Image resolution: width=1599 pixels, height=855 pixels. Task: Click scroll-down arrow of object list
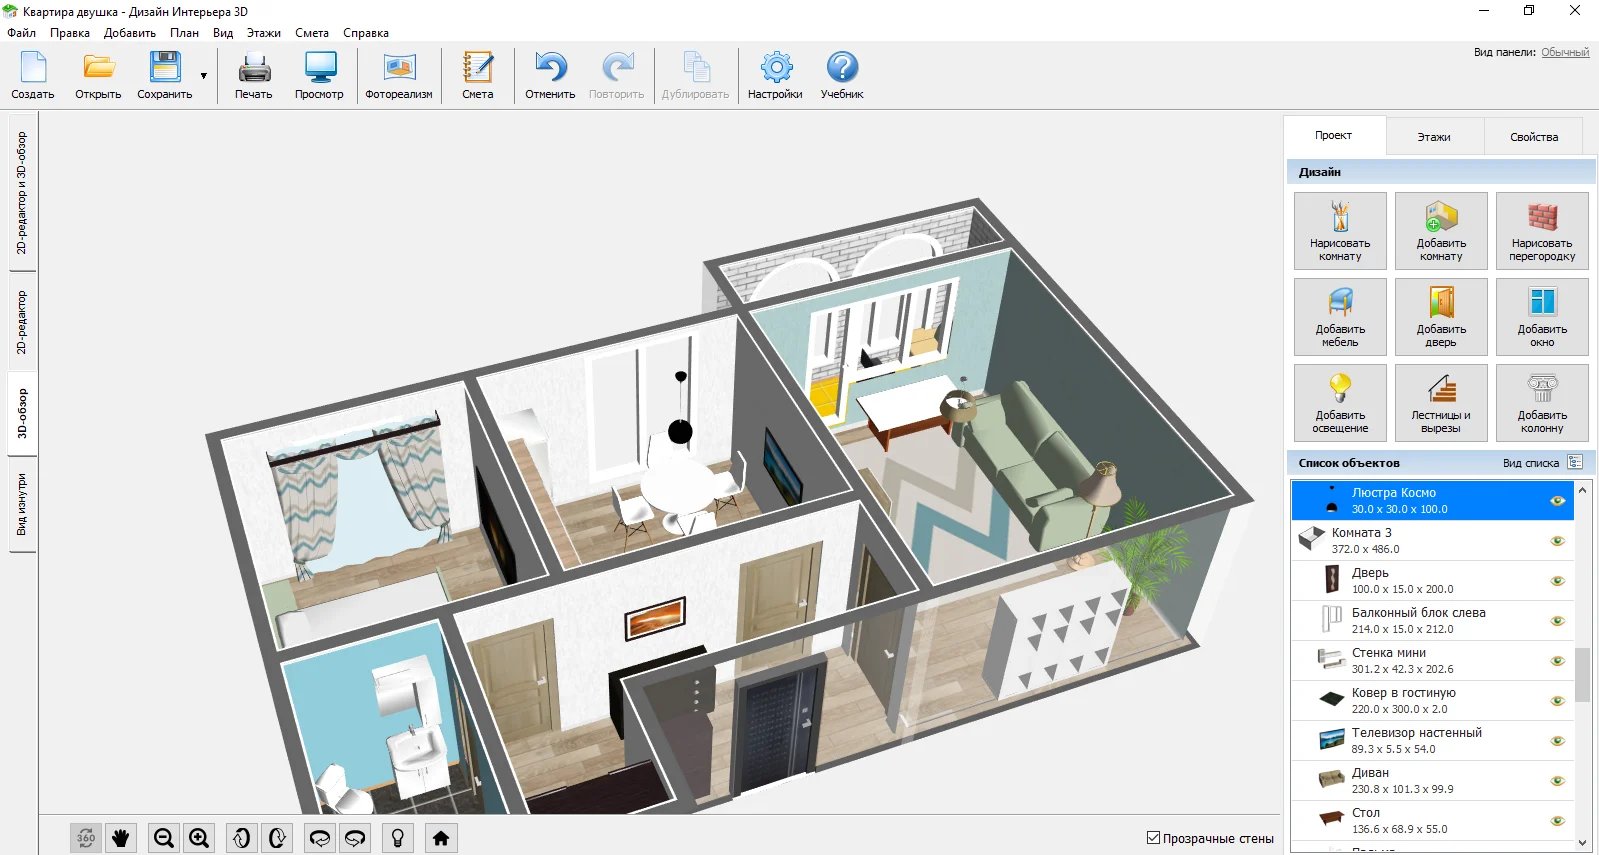(1582, 842)
